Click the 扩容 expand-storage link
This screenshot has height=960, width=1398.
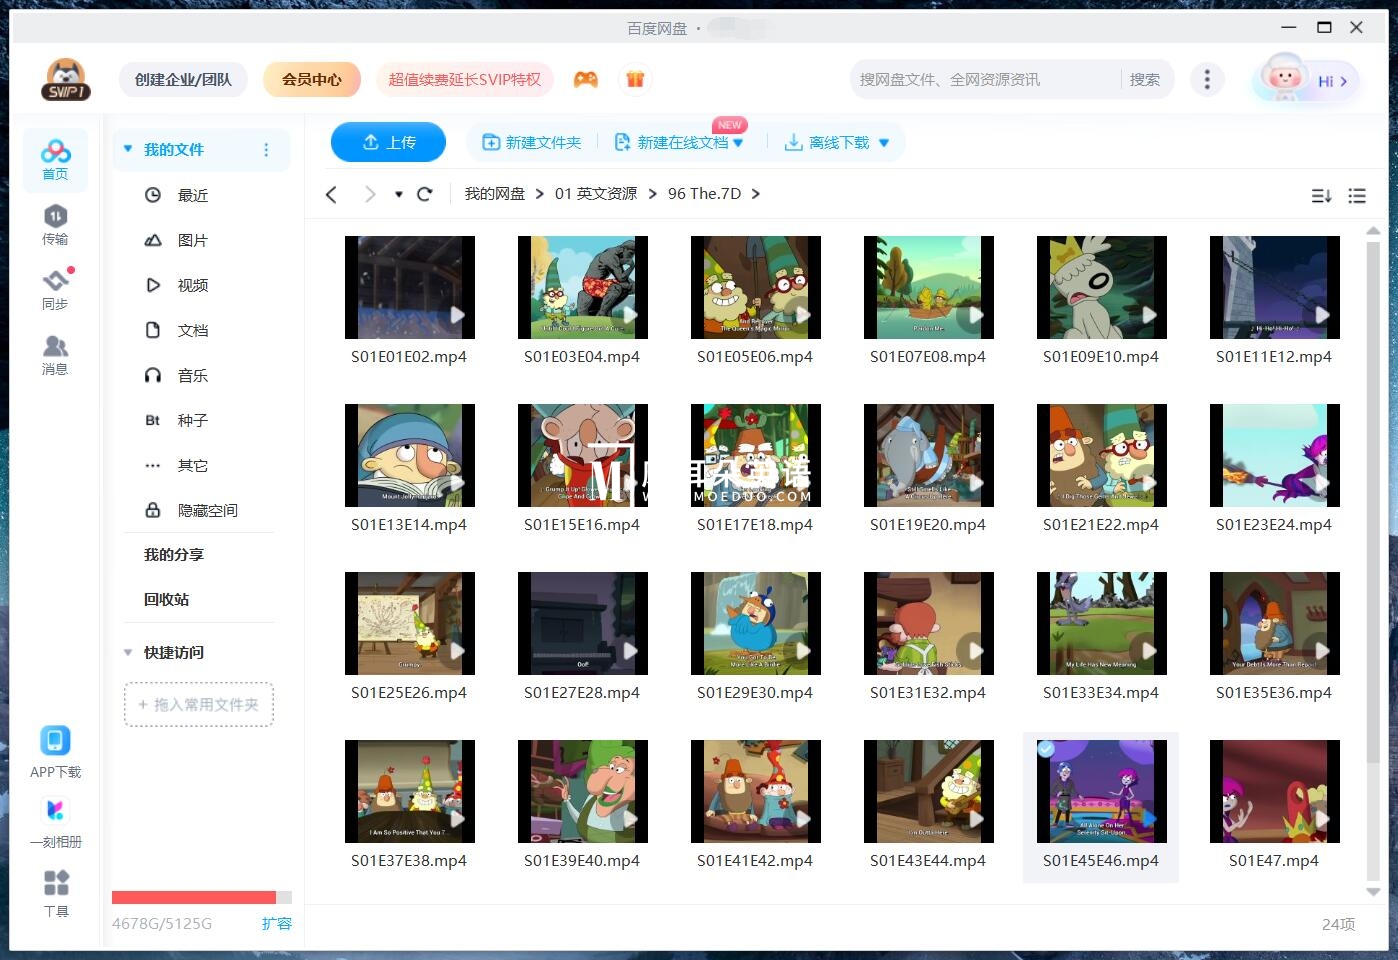tap(277, 924)
